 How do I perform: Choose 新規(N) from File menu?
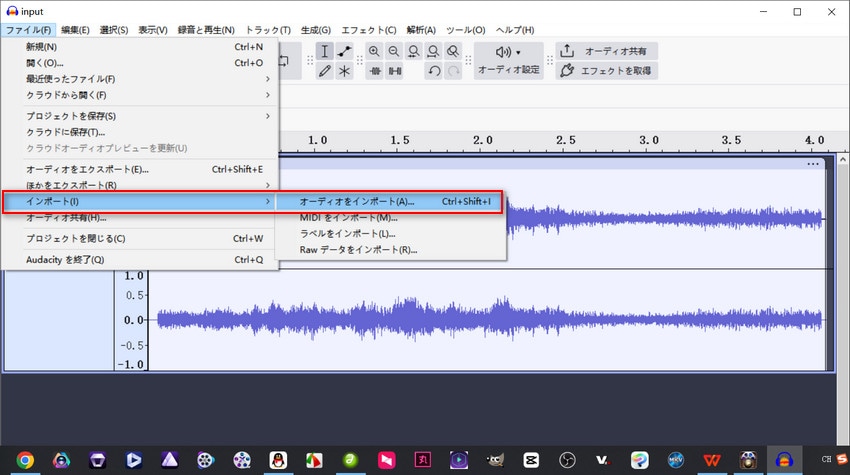[x=140, y=47]
